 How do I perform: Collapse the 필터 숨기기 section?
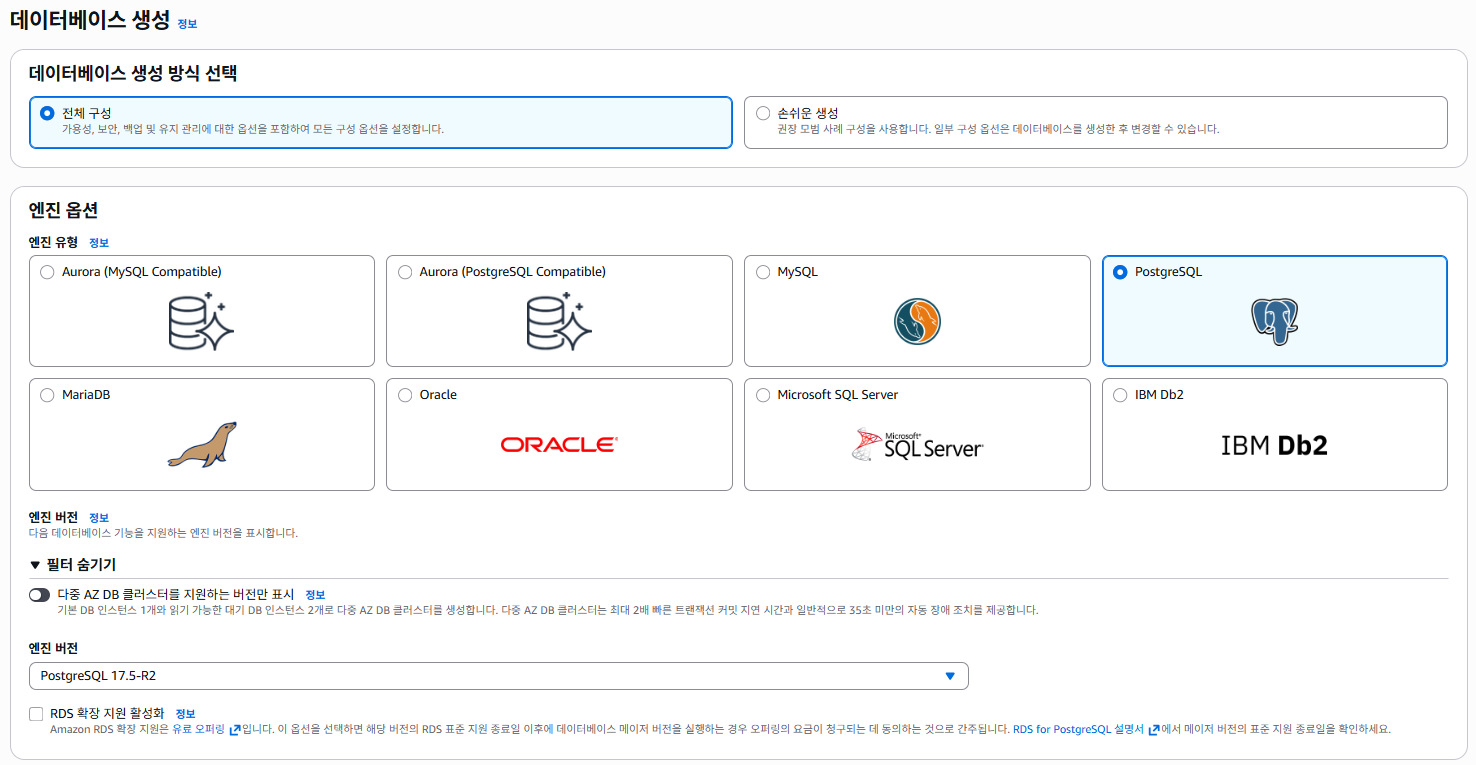tap(73, 565)
